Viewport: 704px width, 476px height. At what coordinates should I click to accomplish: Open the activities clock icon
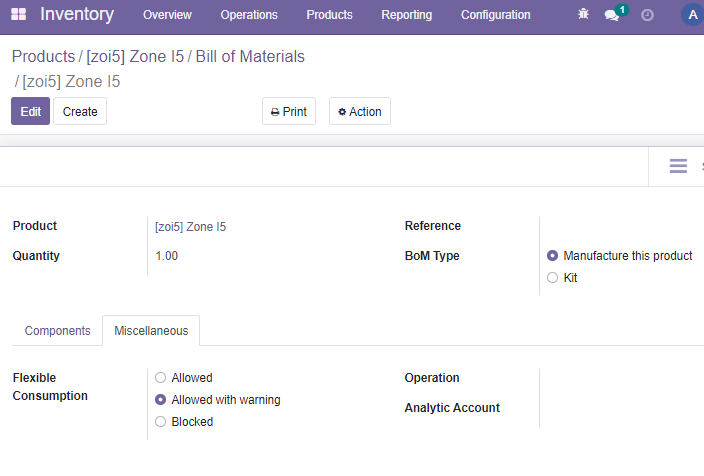tap(647, 15)
